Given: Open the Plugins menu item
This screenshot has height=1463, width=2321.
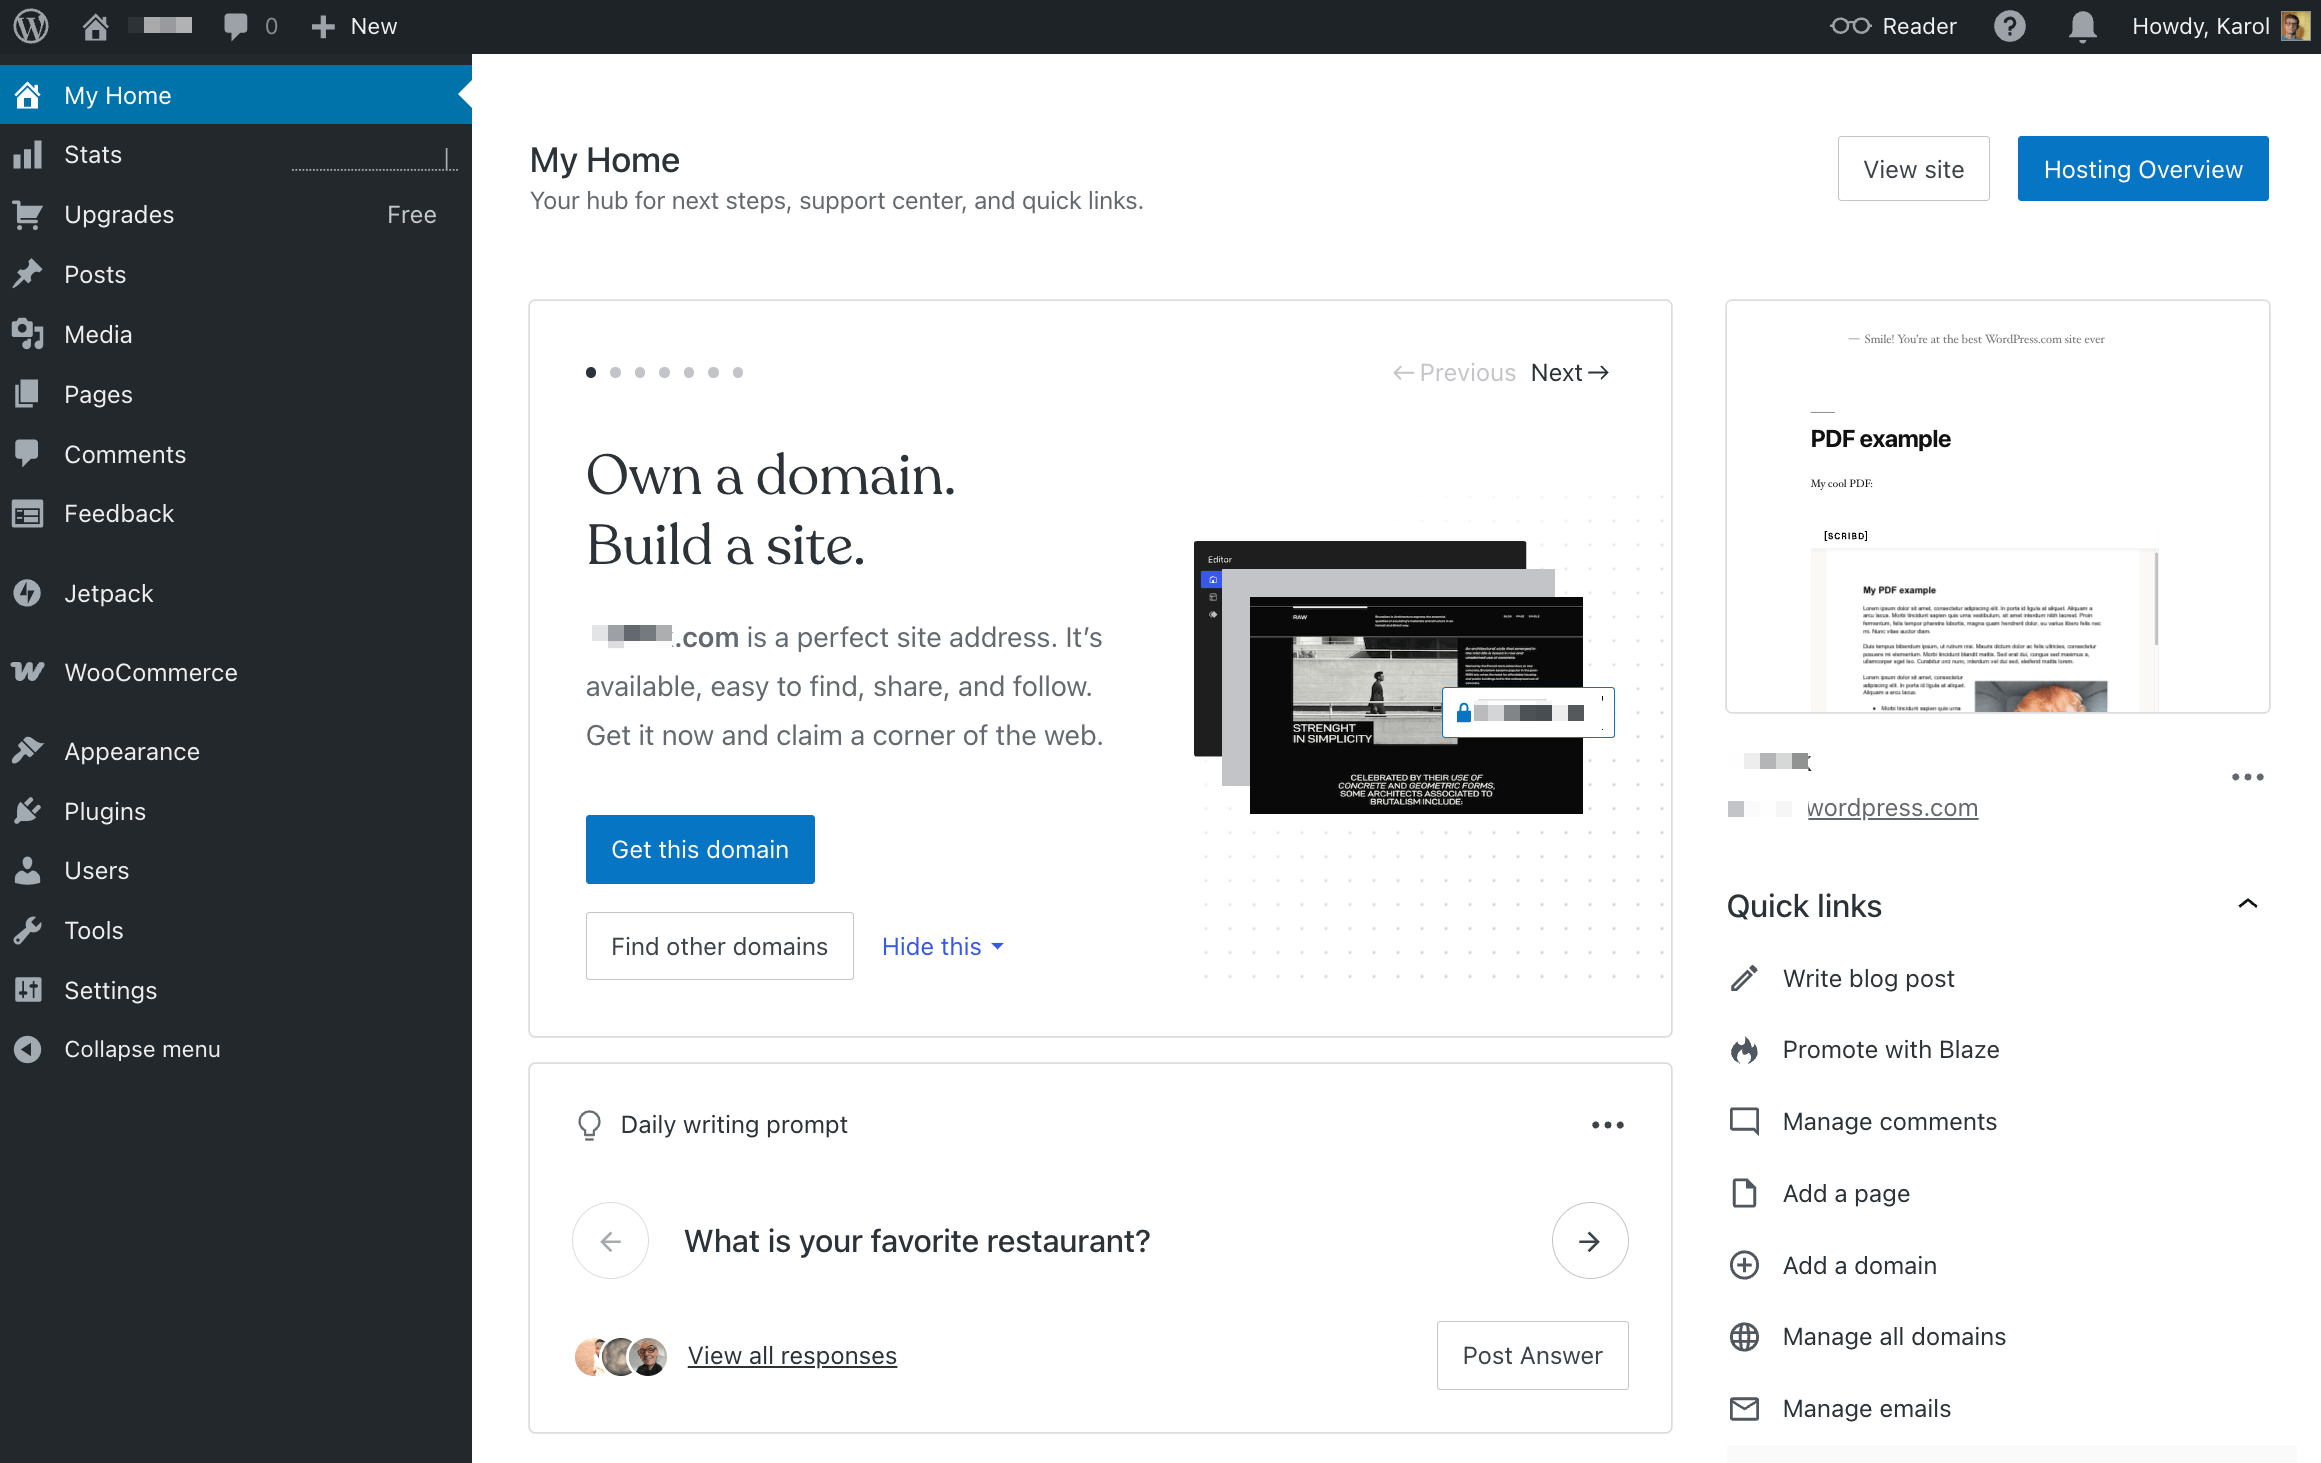Looking at the screenshot, I should pyautogui.click(x=105, y=811).
